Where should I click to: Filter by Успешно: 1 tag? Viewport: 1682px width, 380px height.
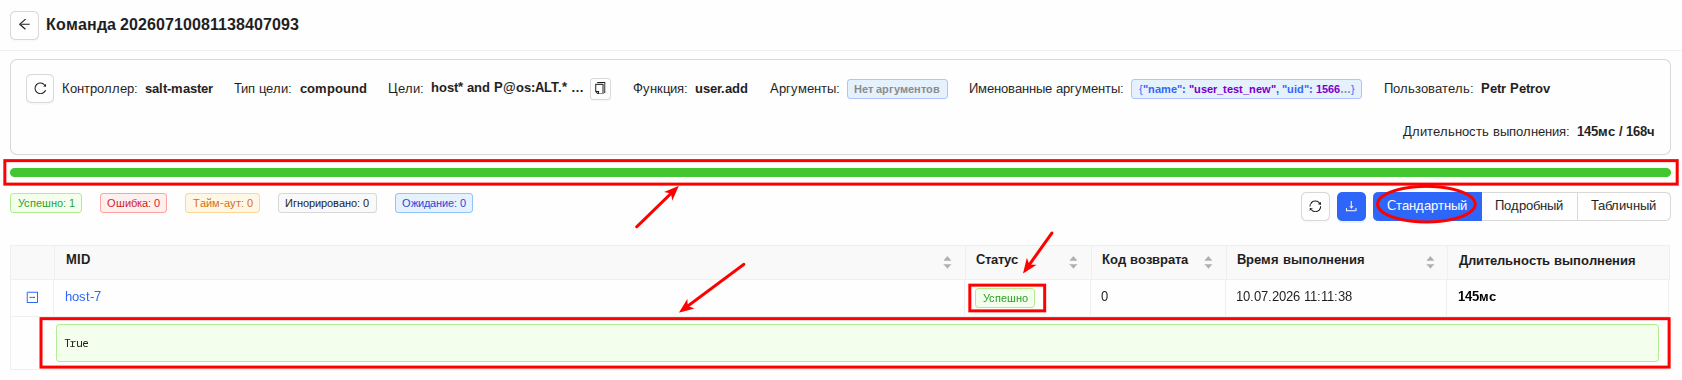(46, 203)
